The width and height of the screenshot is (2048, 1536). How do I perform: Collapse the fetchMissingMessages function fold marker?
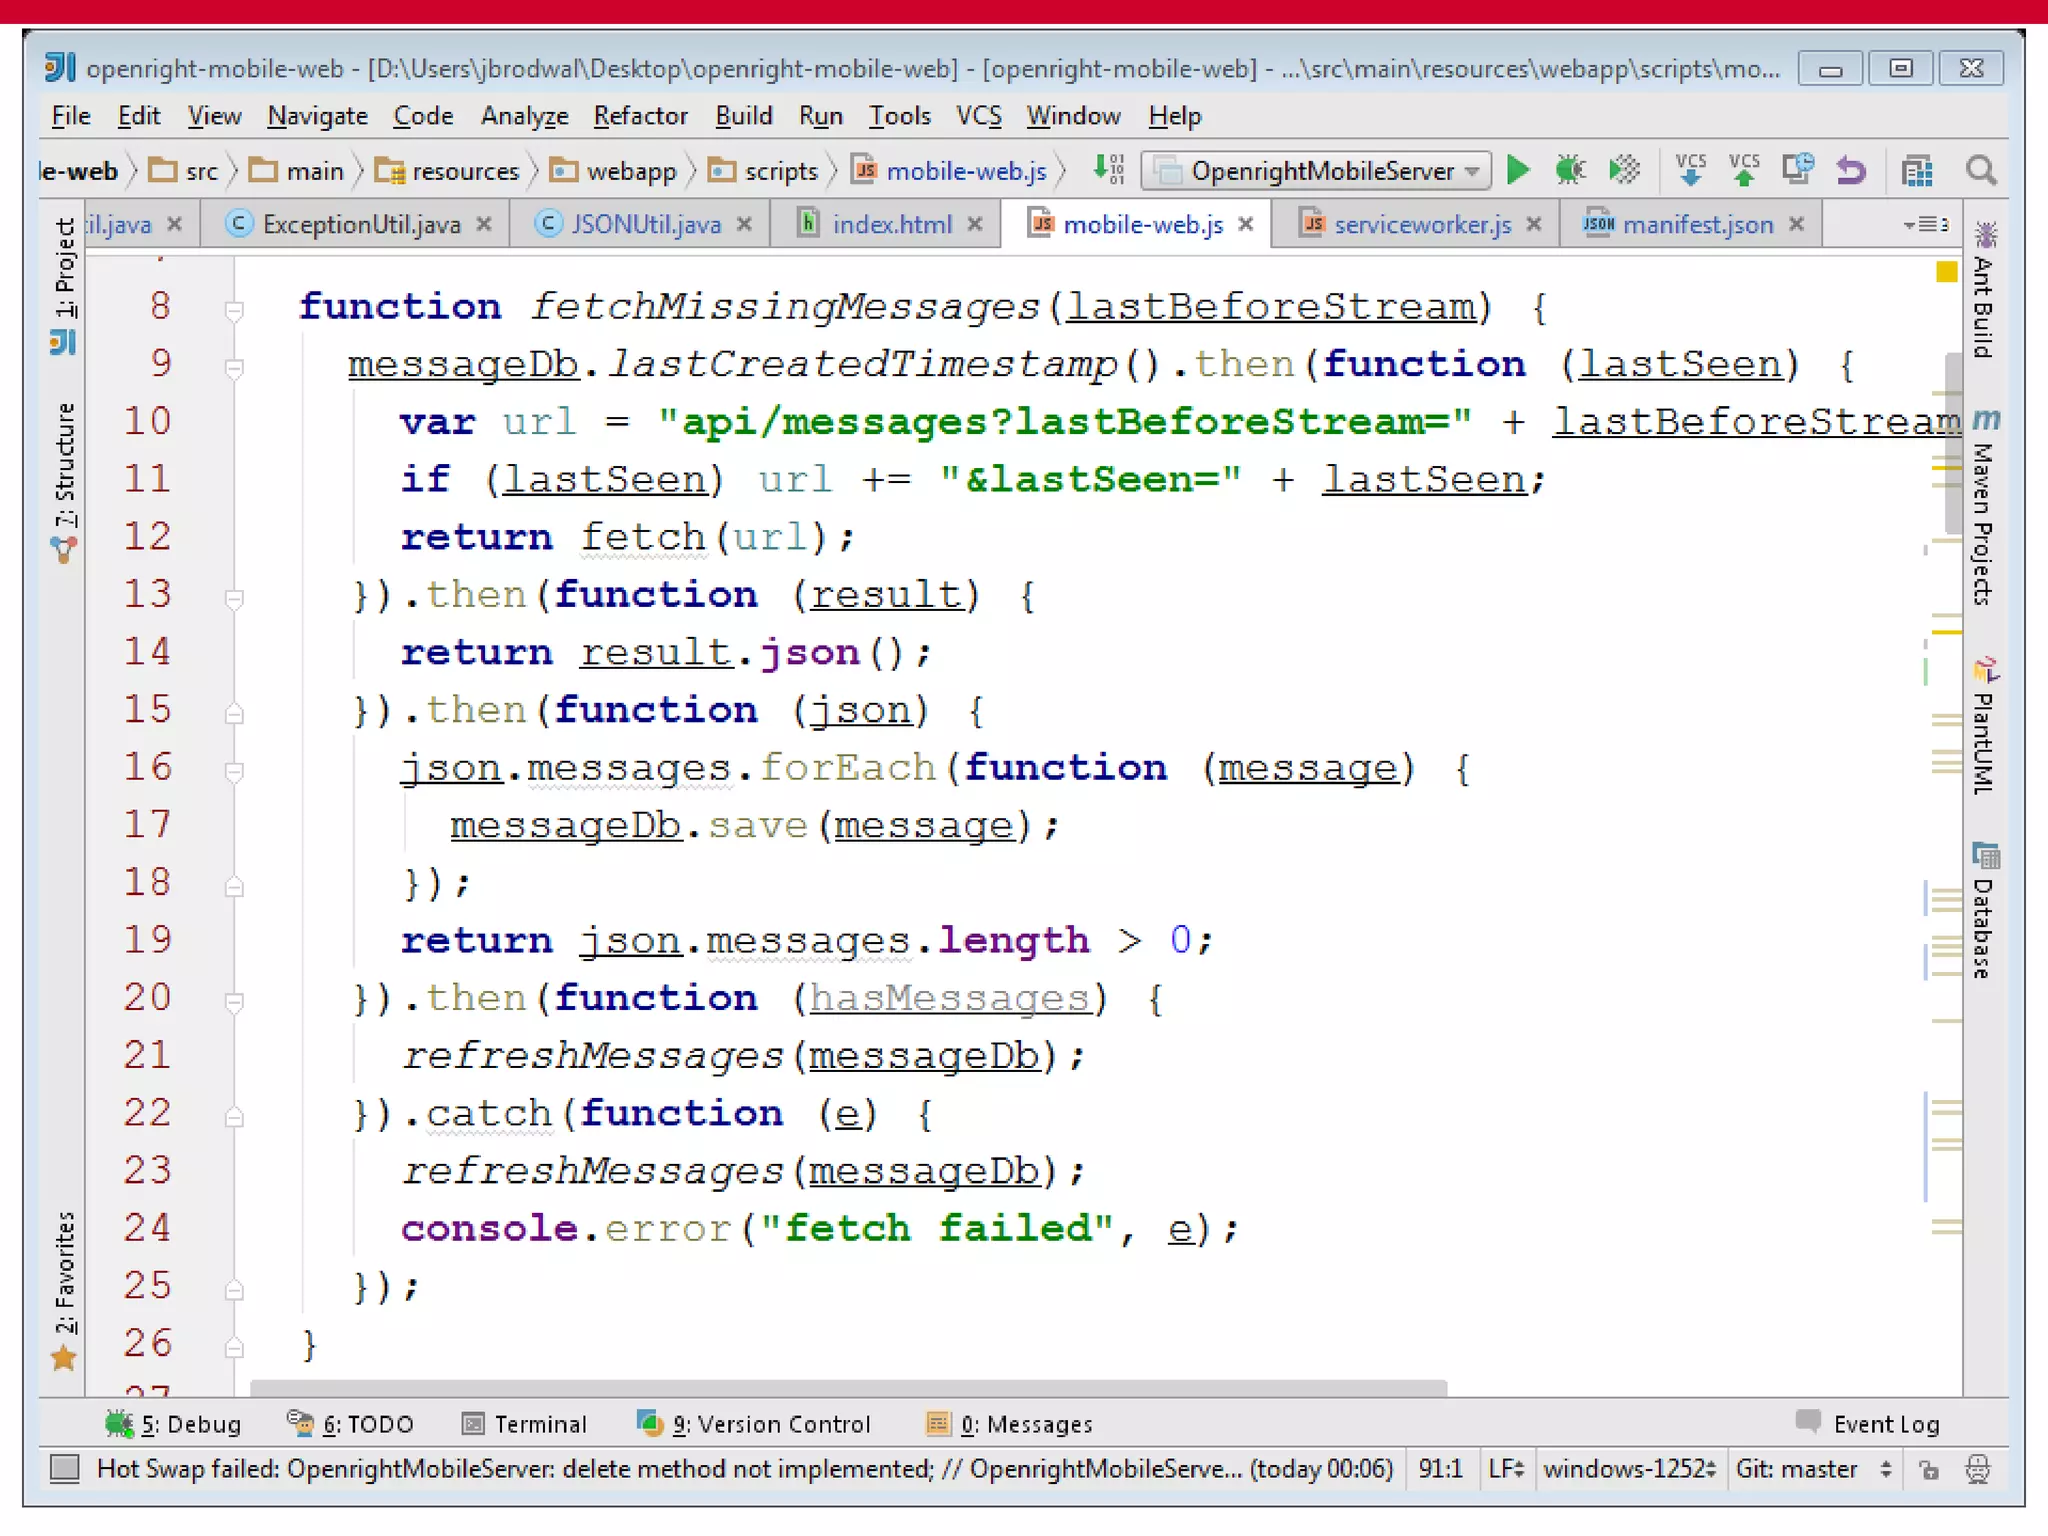click(234, 310)
